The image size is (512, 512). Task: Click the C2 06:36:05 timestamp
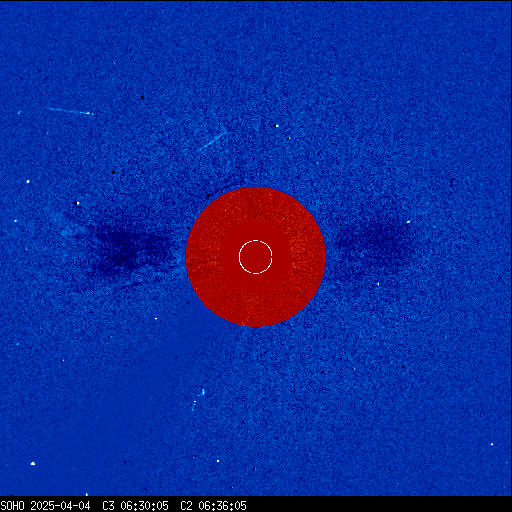[213, 506]
